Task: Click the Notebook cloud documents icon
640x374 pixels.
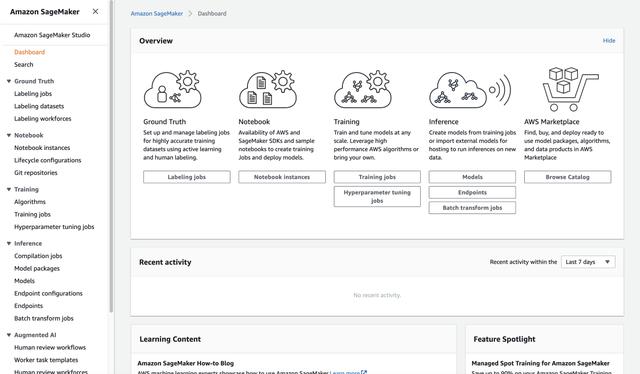Action: (268, 89)
